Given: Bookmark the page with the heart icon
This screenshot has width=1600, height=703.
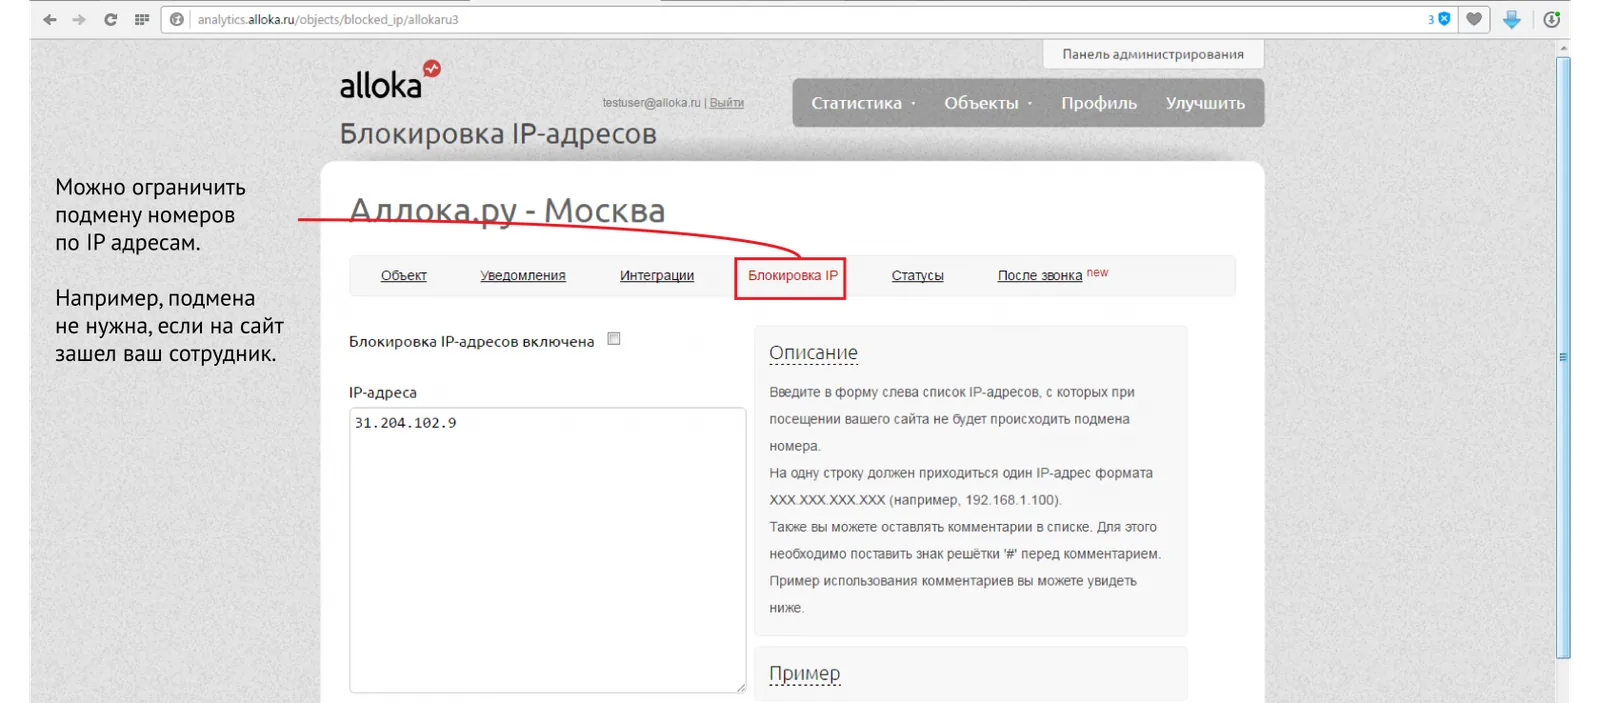Looking at the screenshot, I should coord(1474,19).
